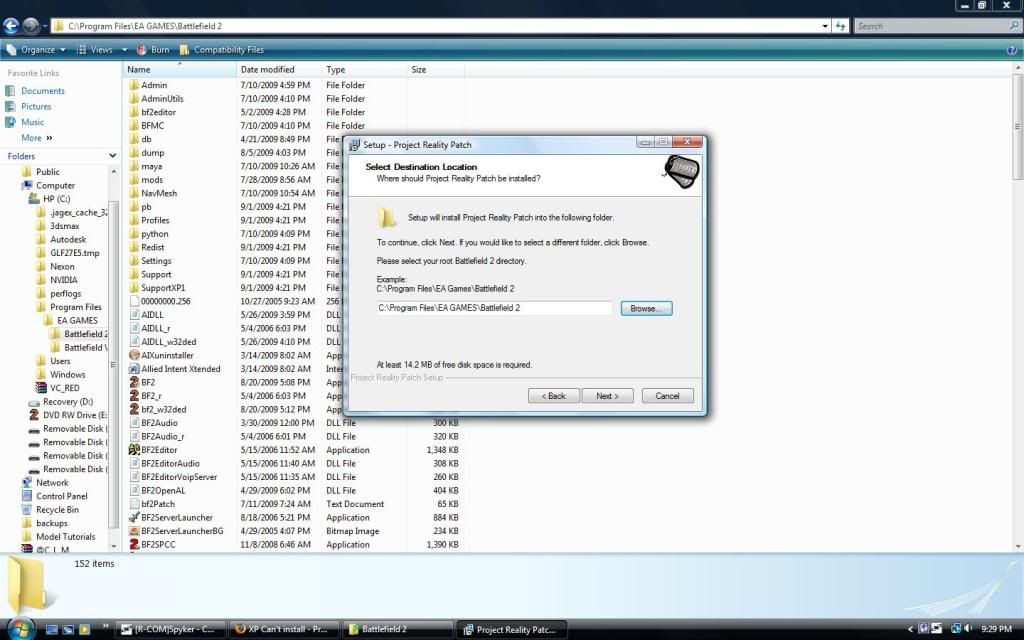
Task: Open Help with the question mark icon
Action: pos(1012,49)
